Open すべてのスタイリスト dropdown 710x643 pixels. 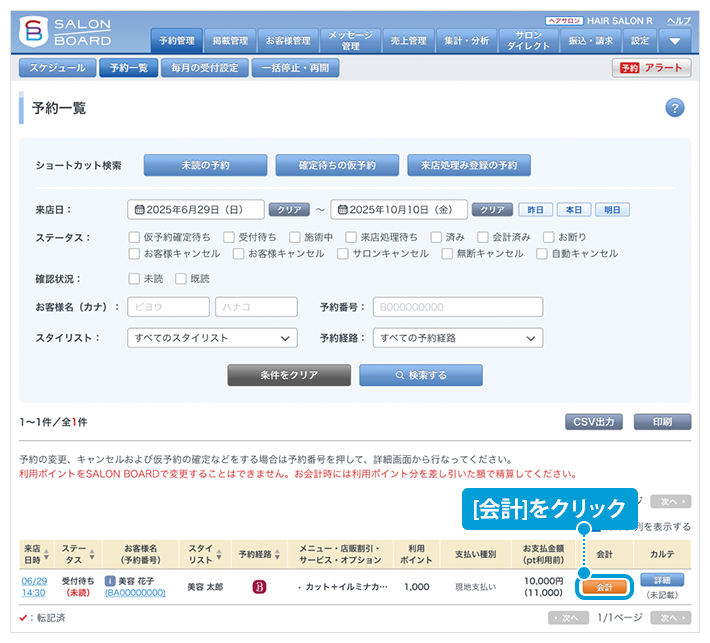[x=212, y=338]
